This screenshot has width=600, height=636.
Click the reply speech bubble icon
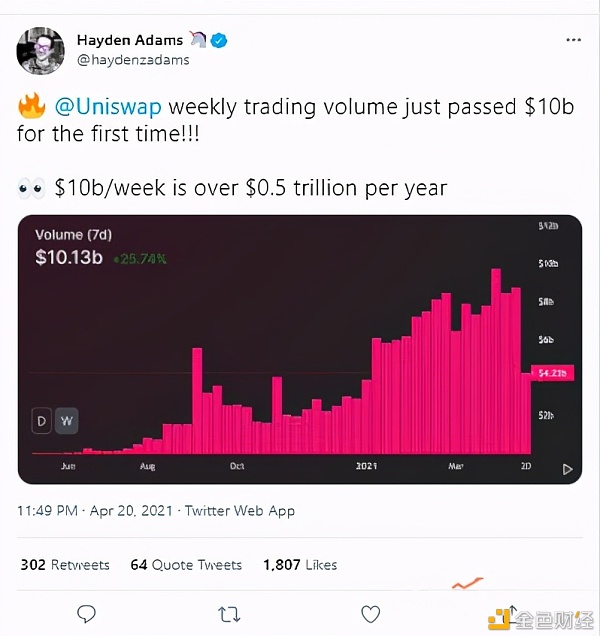(86, 613)
